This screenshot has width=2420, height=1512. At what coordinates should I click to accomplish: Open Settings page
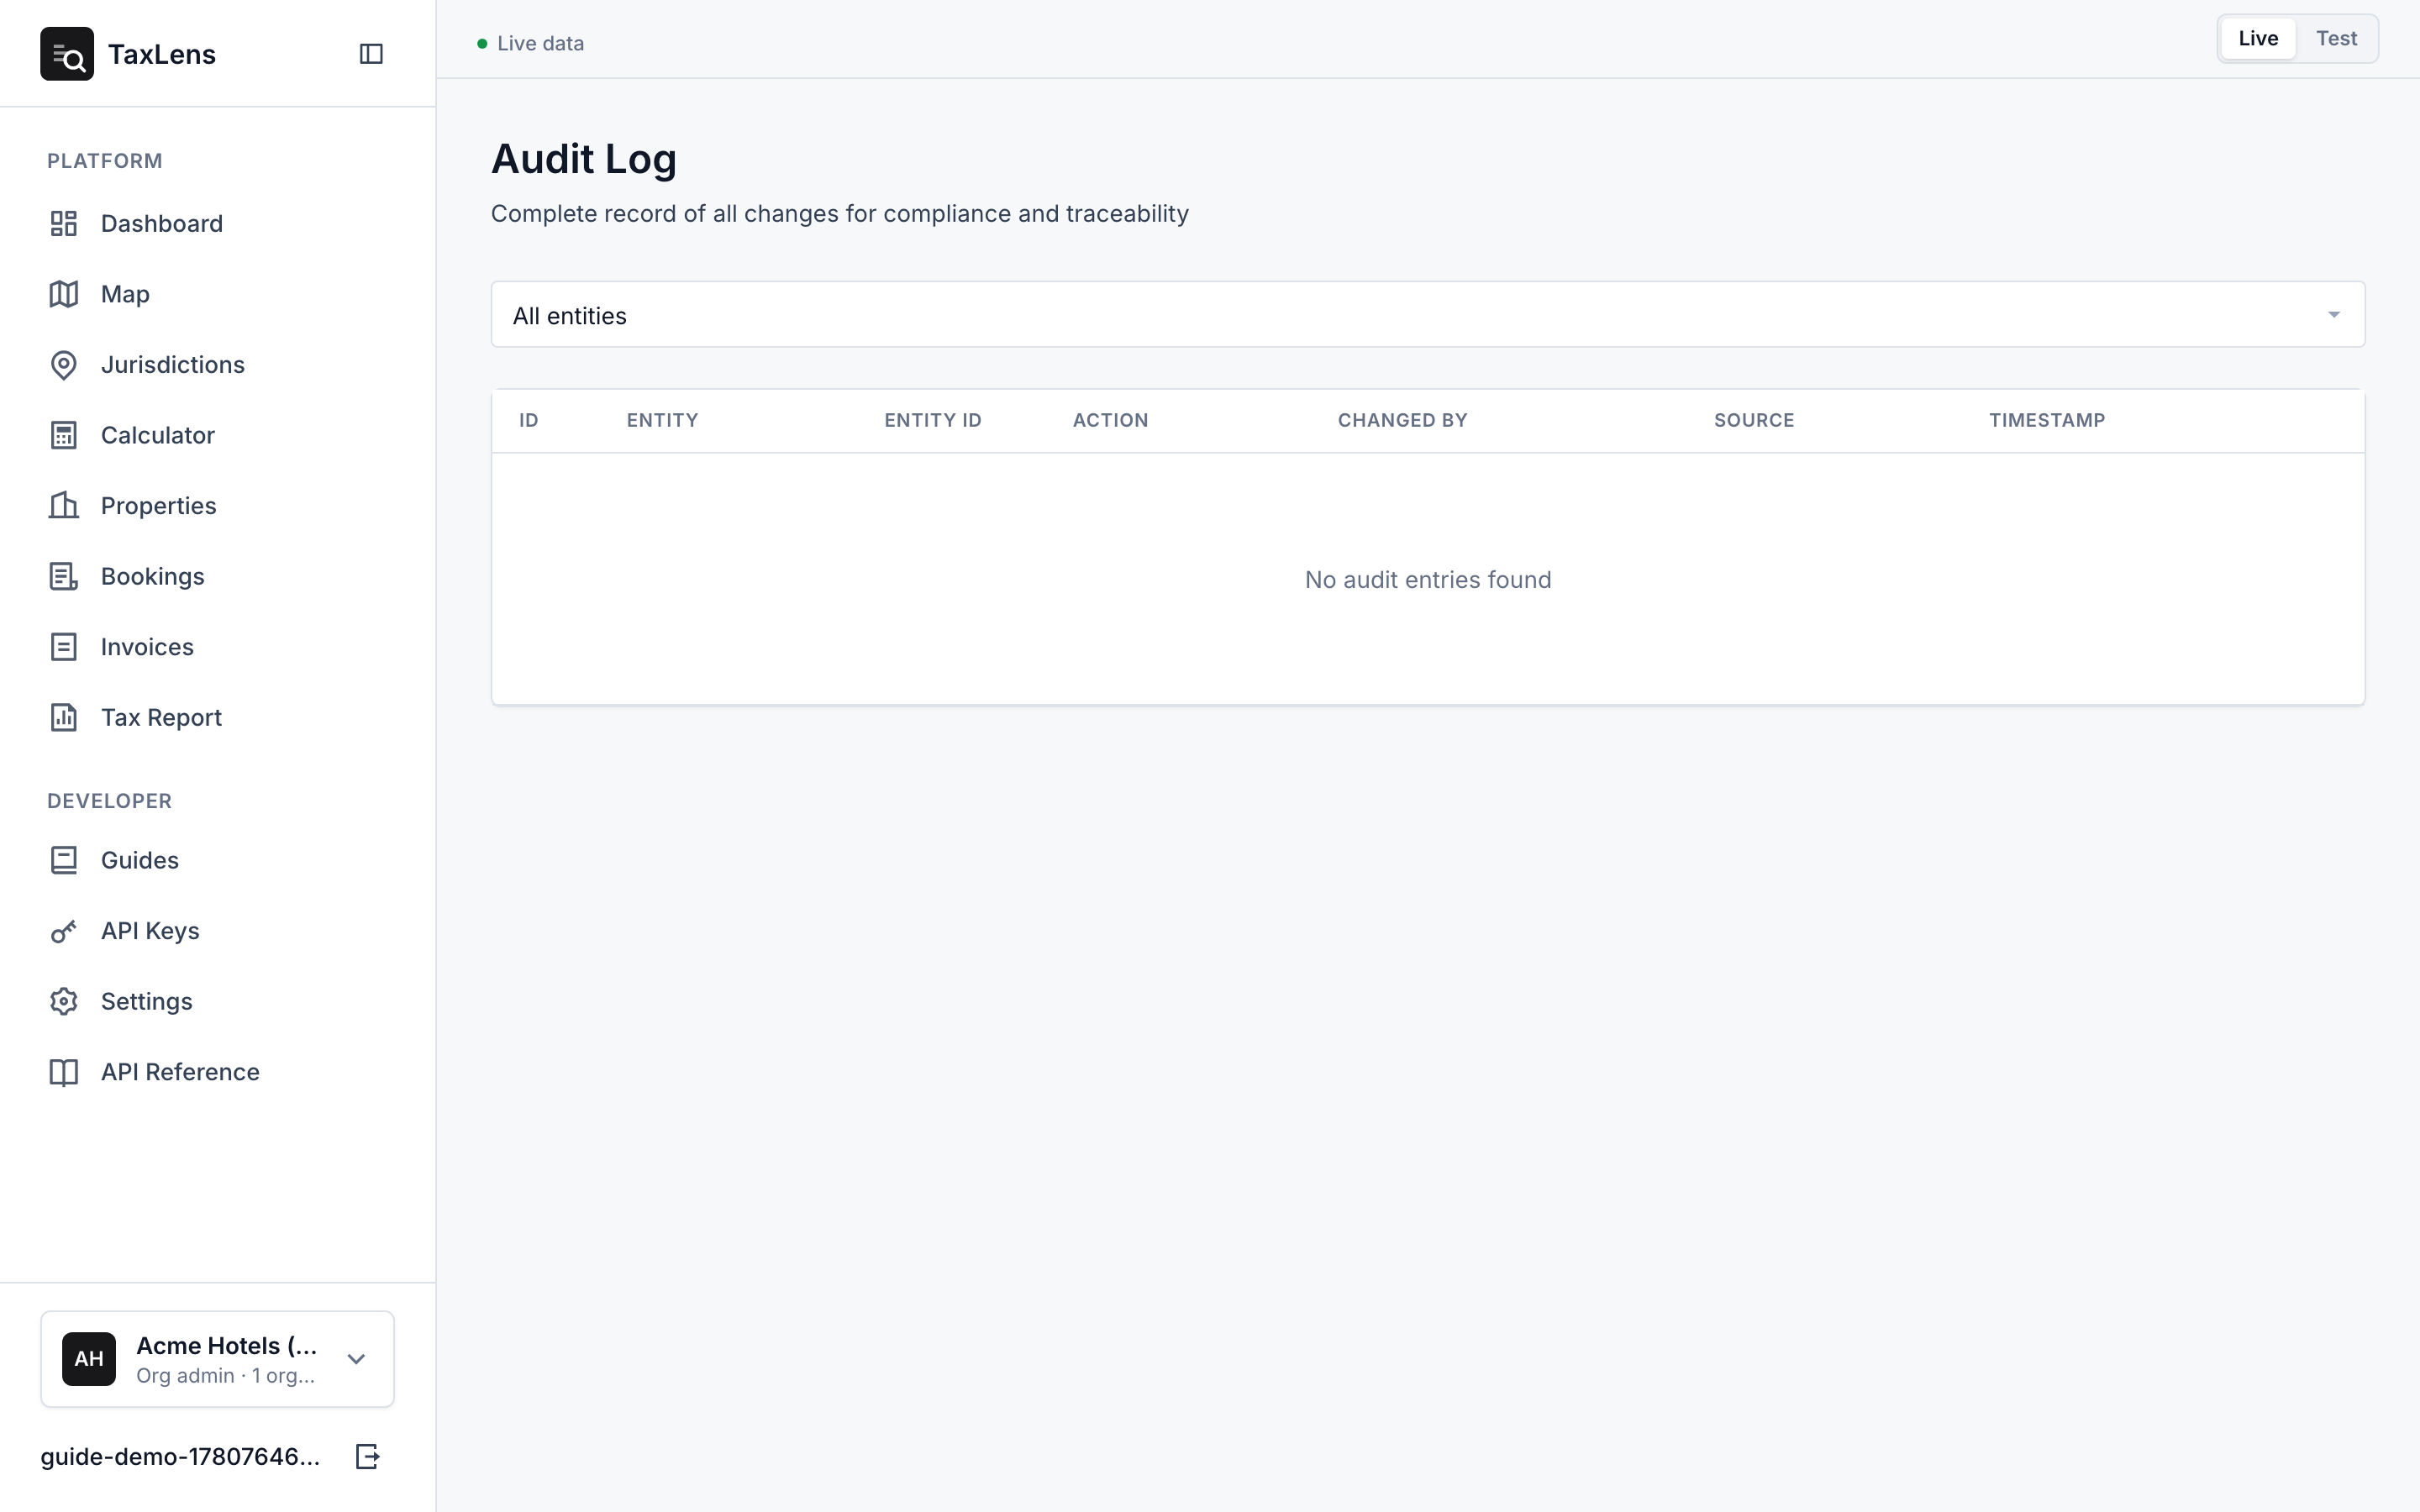pos(217,1001)
